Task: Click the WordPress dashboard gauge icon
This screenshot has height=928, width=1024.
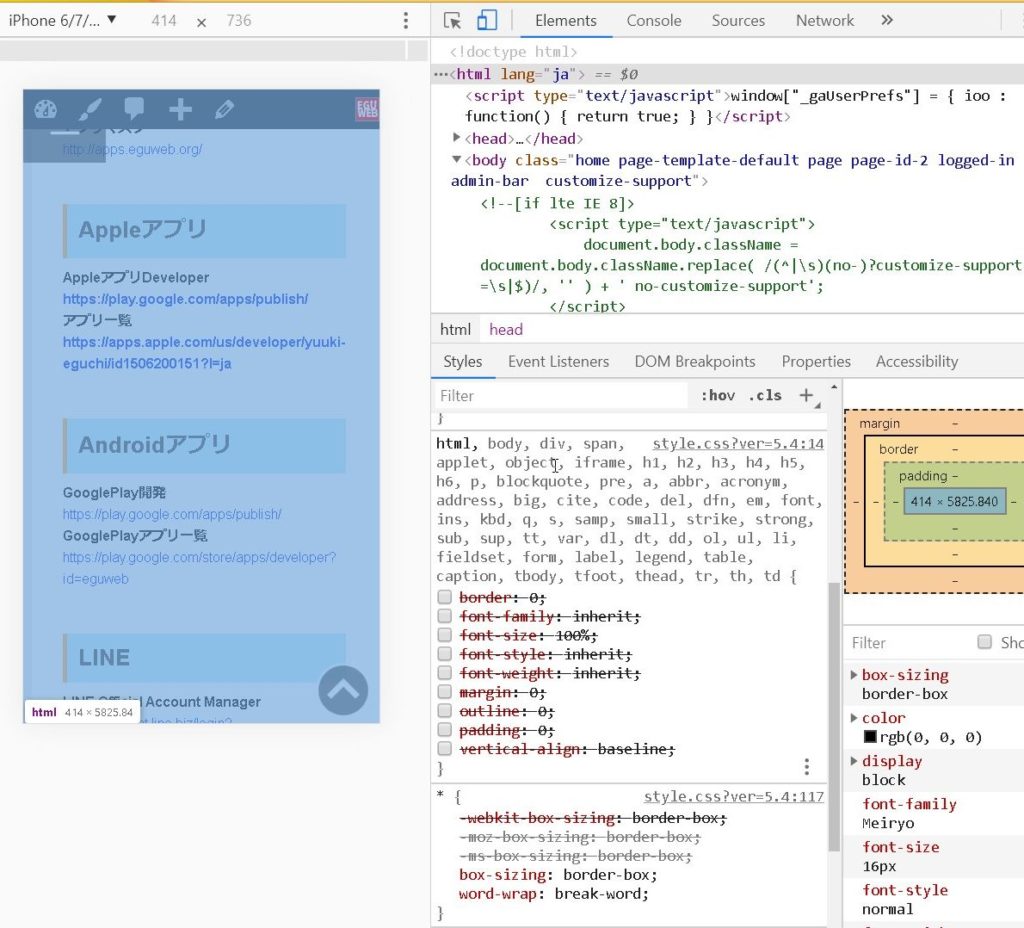Action: pyautogui.click(x=46, y=110)
